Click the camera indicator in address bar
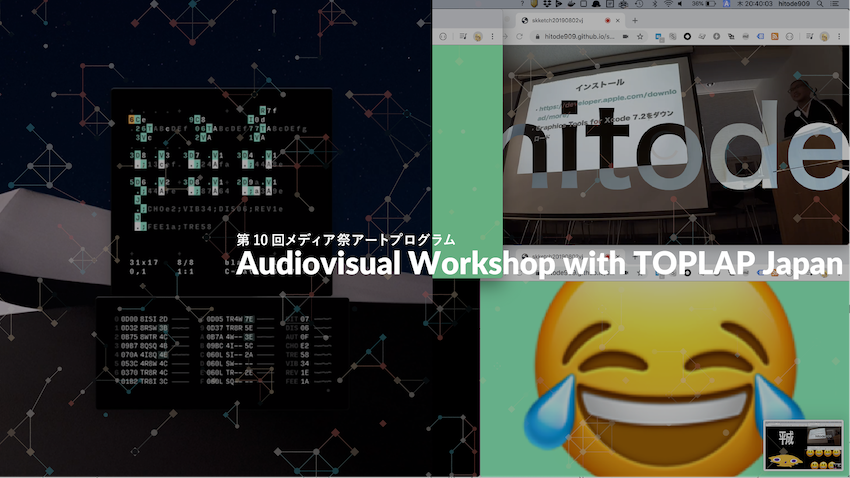The height and width of the screenshot is (478, 850). [x=625, y=36]
